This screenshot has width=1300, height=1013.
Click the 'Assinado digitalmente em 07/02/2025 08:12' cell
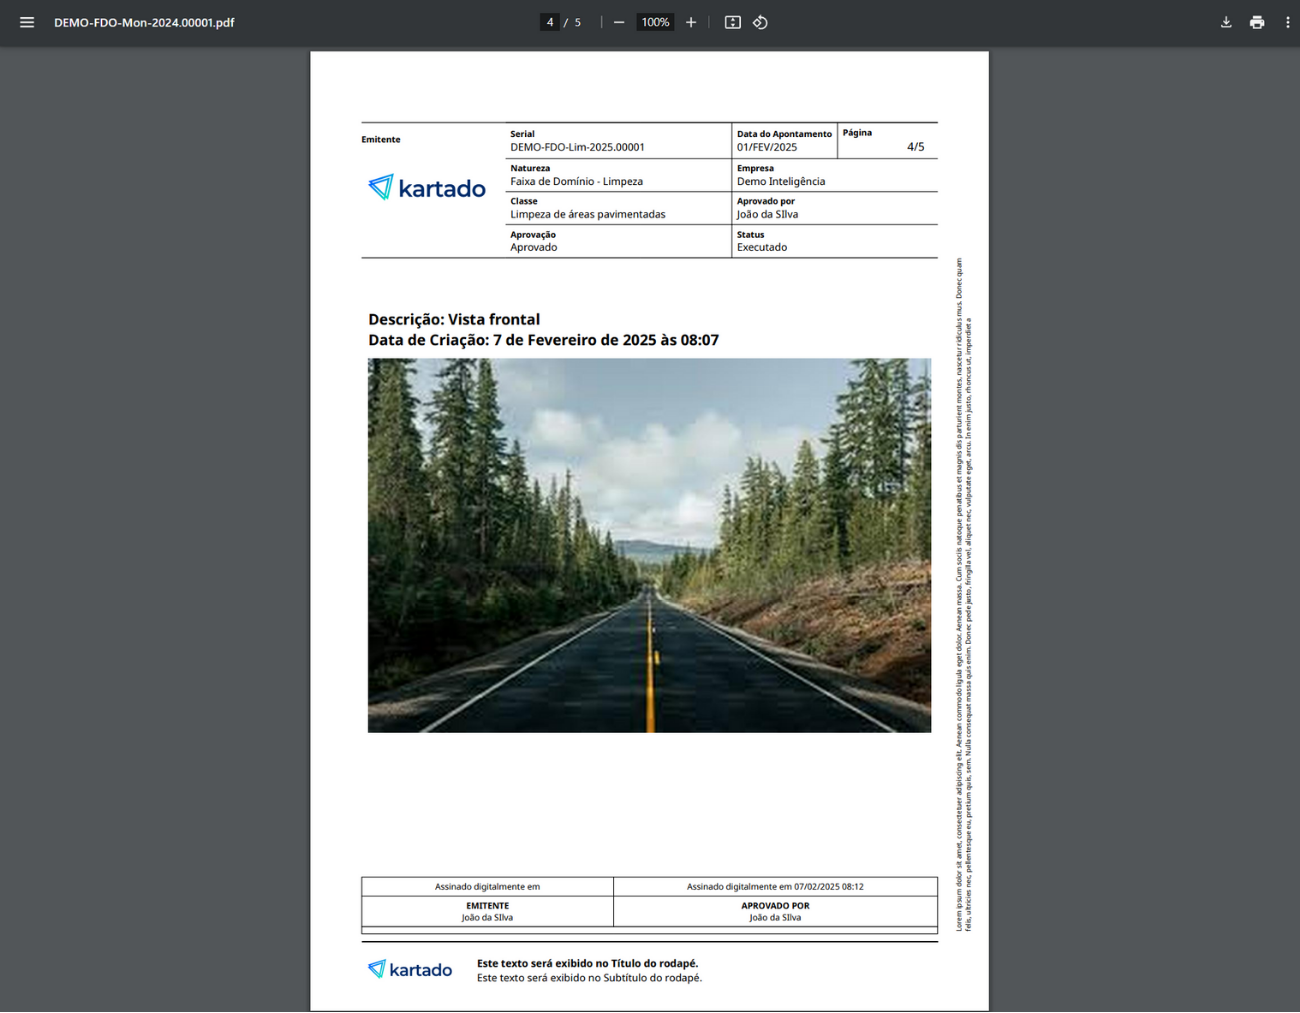tap(775, 886)
